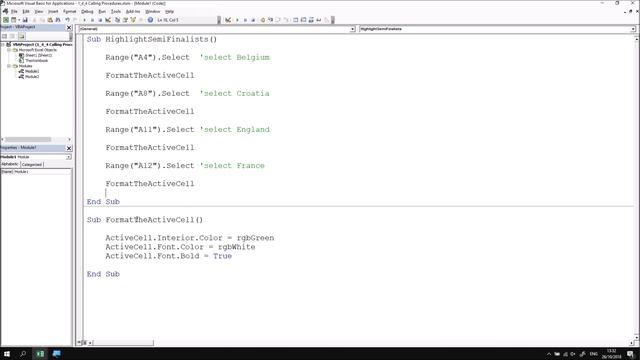This screenshot has height=360, width=640.
Task: Switch to Excel on the taskbar
Action: pos(40,353)
